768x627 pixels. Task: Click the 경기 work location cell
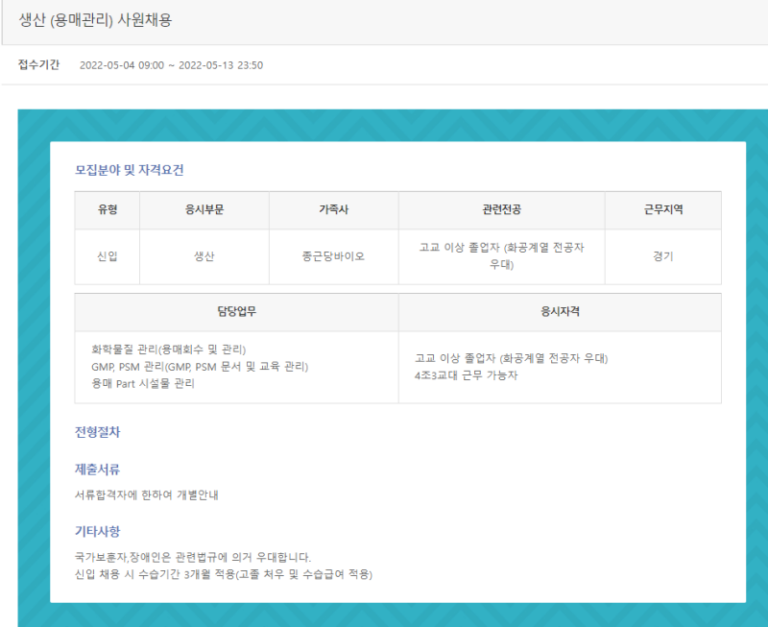[663, 256]
